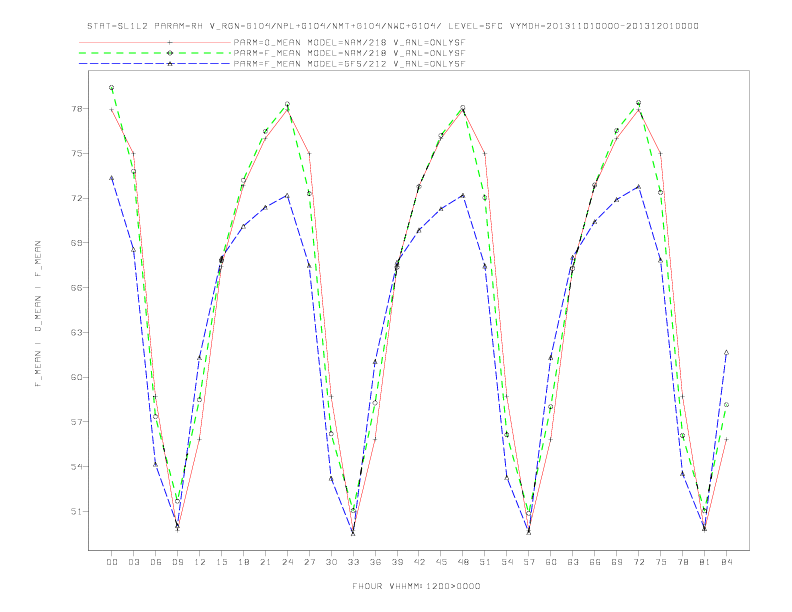Screen dimensions: 792x612
Task: Click x-axis forecast hour label 21
Action: [x=265, y=562]
